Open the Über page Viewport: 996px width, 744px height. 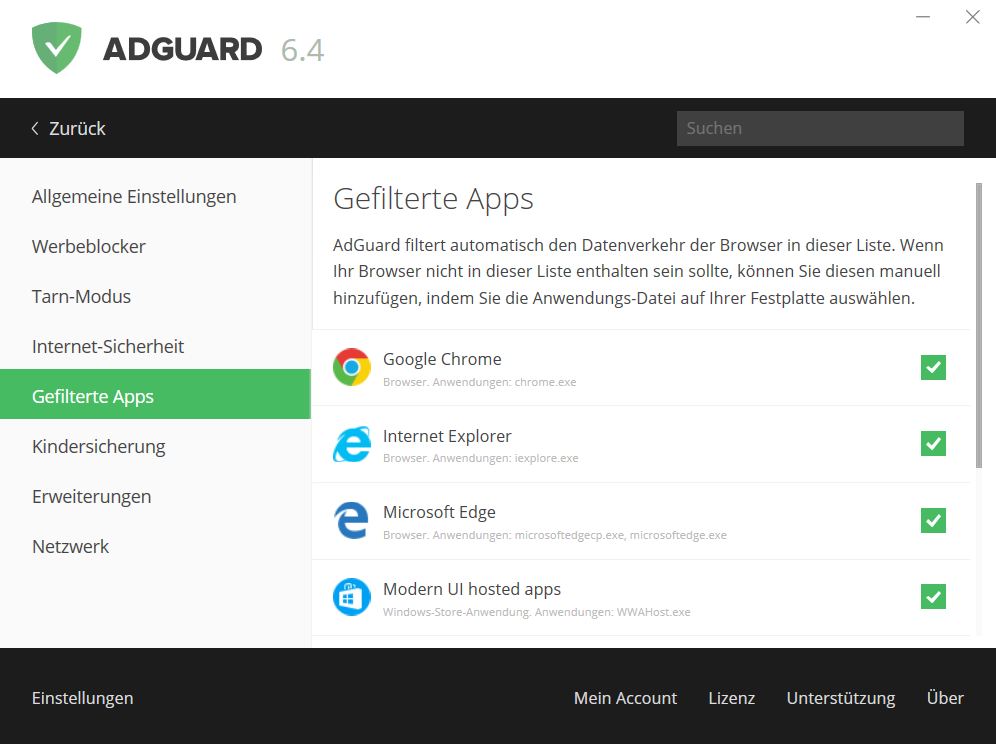(x=945, y=697)
